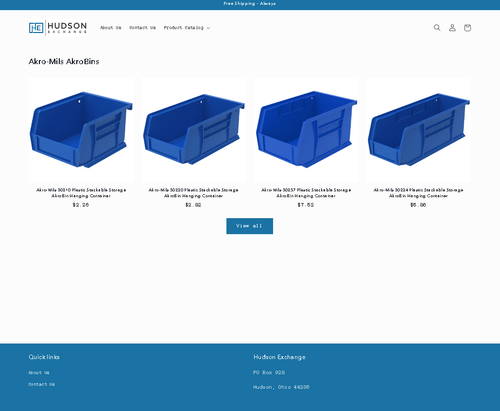Click the Akro-Mils AkroBins heading
The image size is (500, 411).
point(64,61)
